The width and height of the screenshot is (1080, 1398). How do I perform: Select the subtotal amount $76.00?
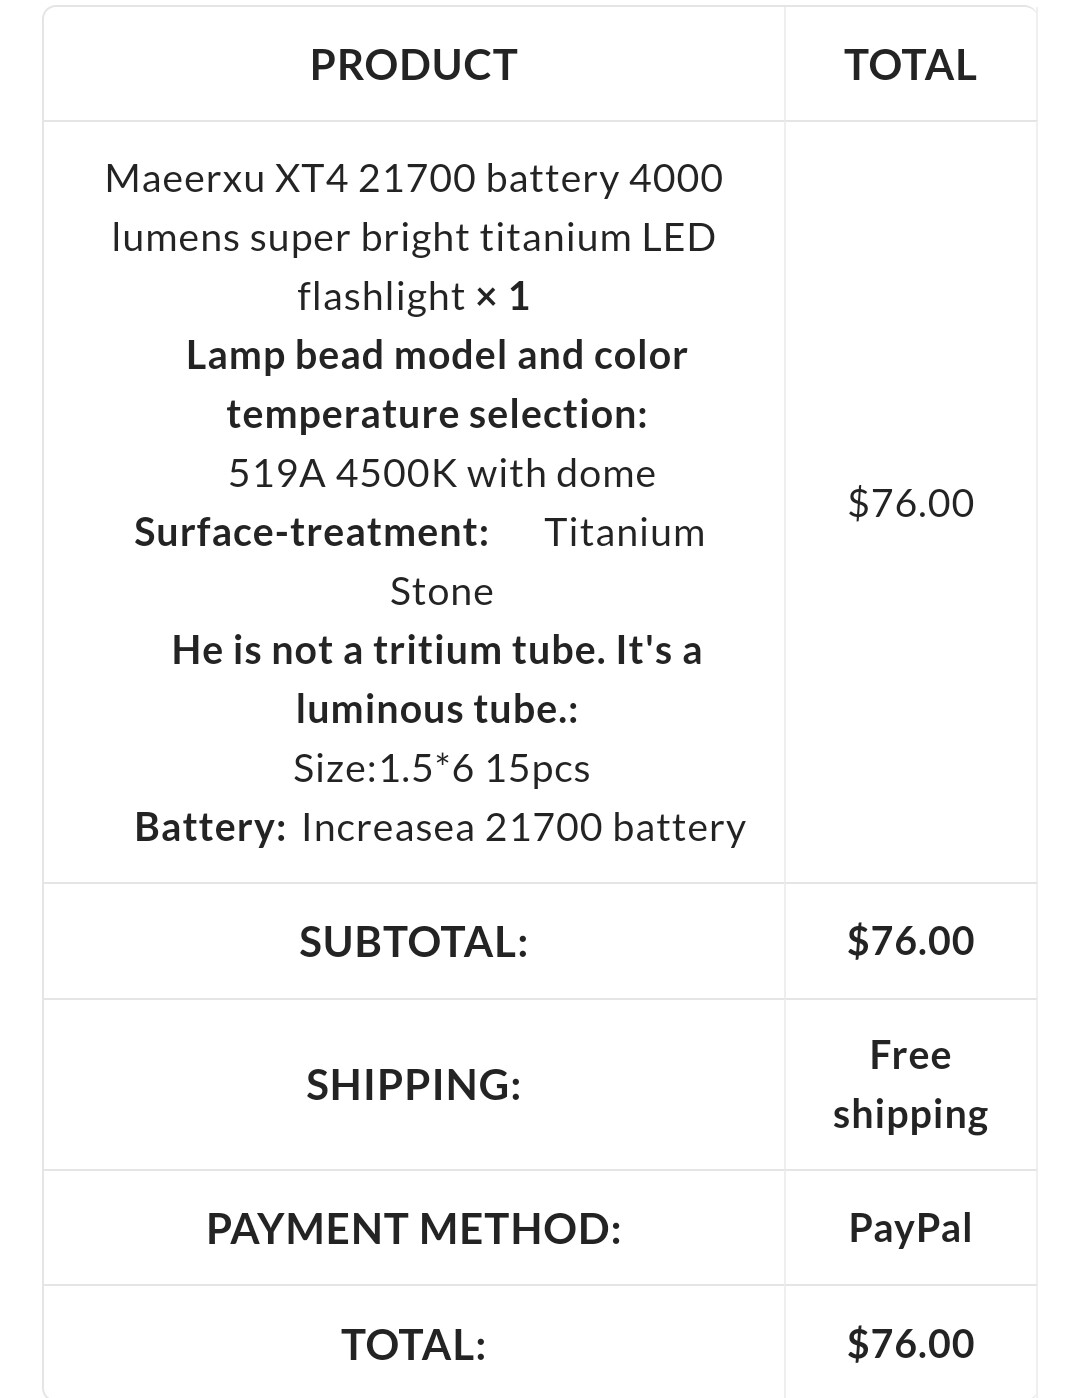(x=910, y=941)
